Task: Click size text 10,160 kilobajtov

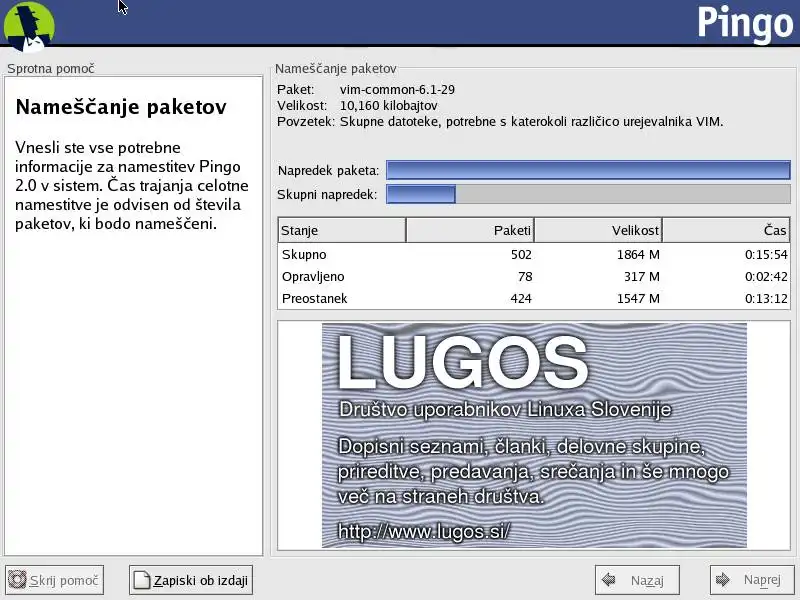Action: coord(389,106)
